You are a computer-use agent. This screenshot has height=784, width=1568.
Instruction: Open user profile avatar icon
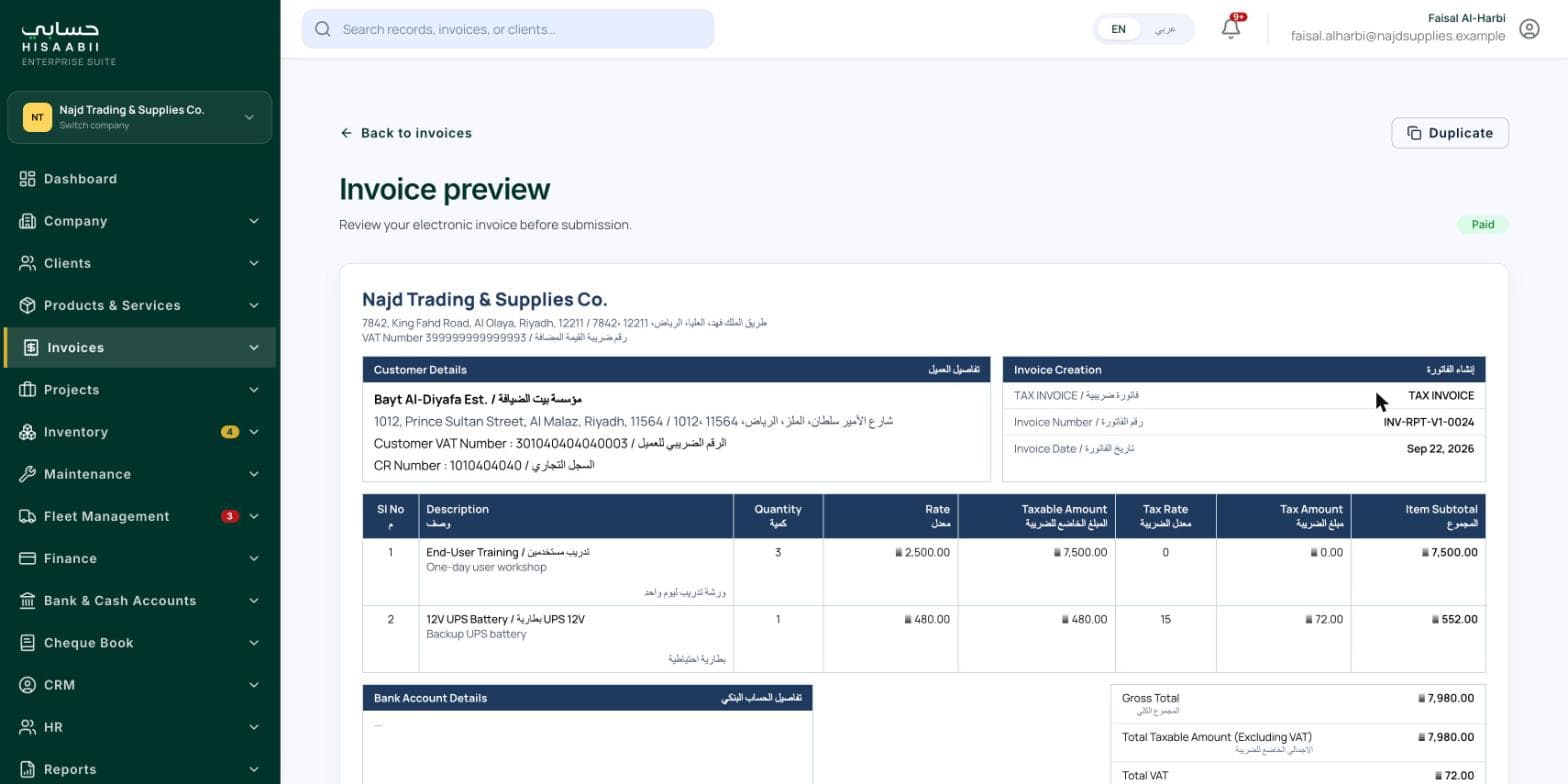[x=1529, y=29]
